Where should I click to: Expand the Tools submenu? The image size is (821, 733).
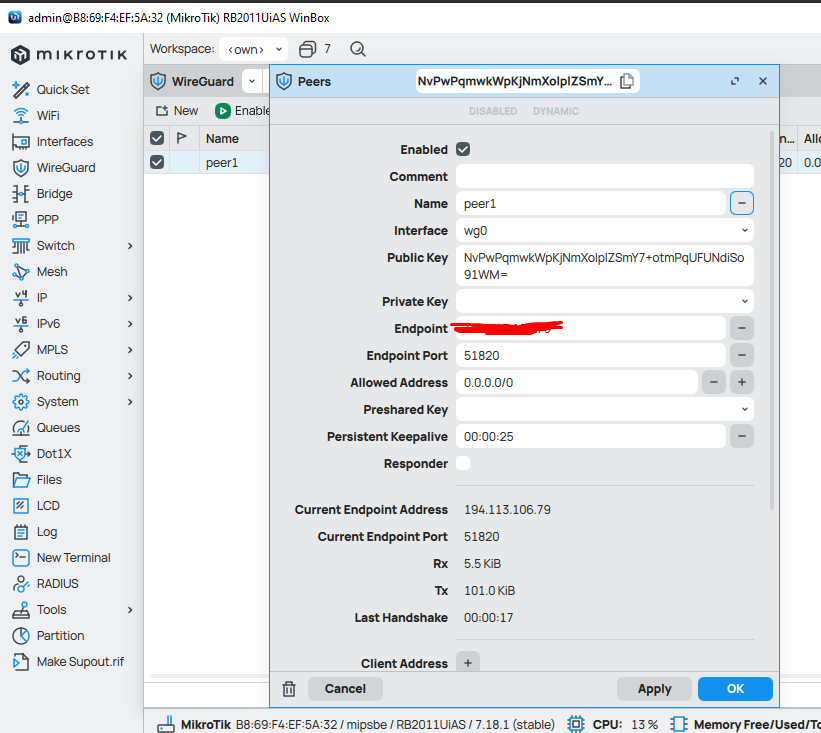130,609
